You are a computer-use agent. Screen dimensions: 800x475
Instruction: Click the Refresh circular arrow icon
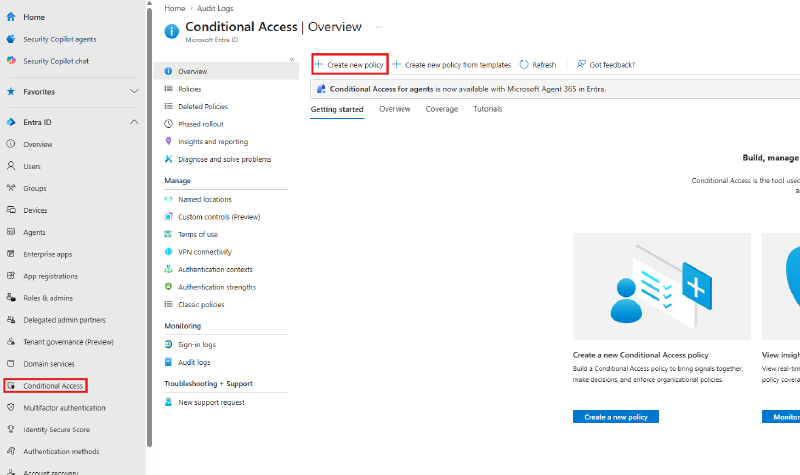[x=524, y=64]
